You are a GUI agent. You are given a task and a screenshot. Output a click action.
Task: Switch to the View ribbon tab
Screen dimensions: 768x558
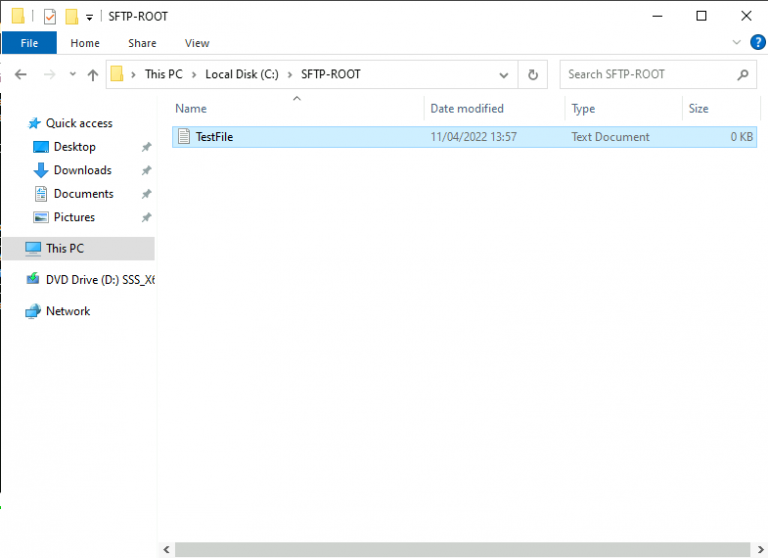[x=197, y=43]
